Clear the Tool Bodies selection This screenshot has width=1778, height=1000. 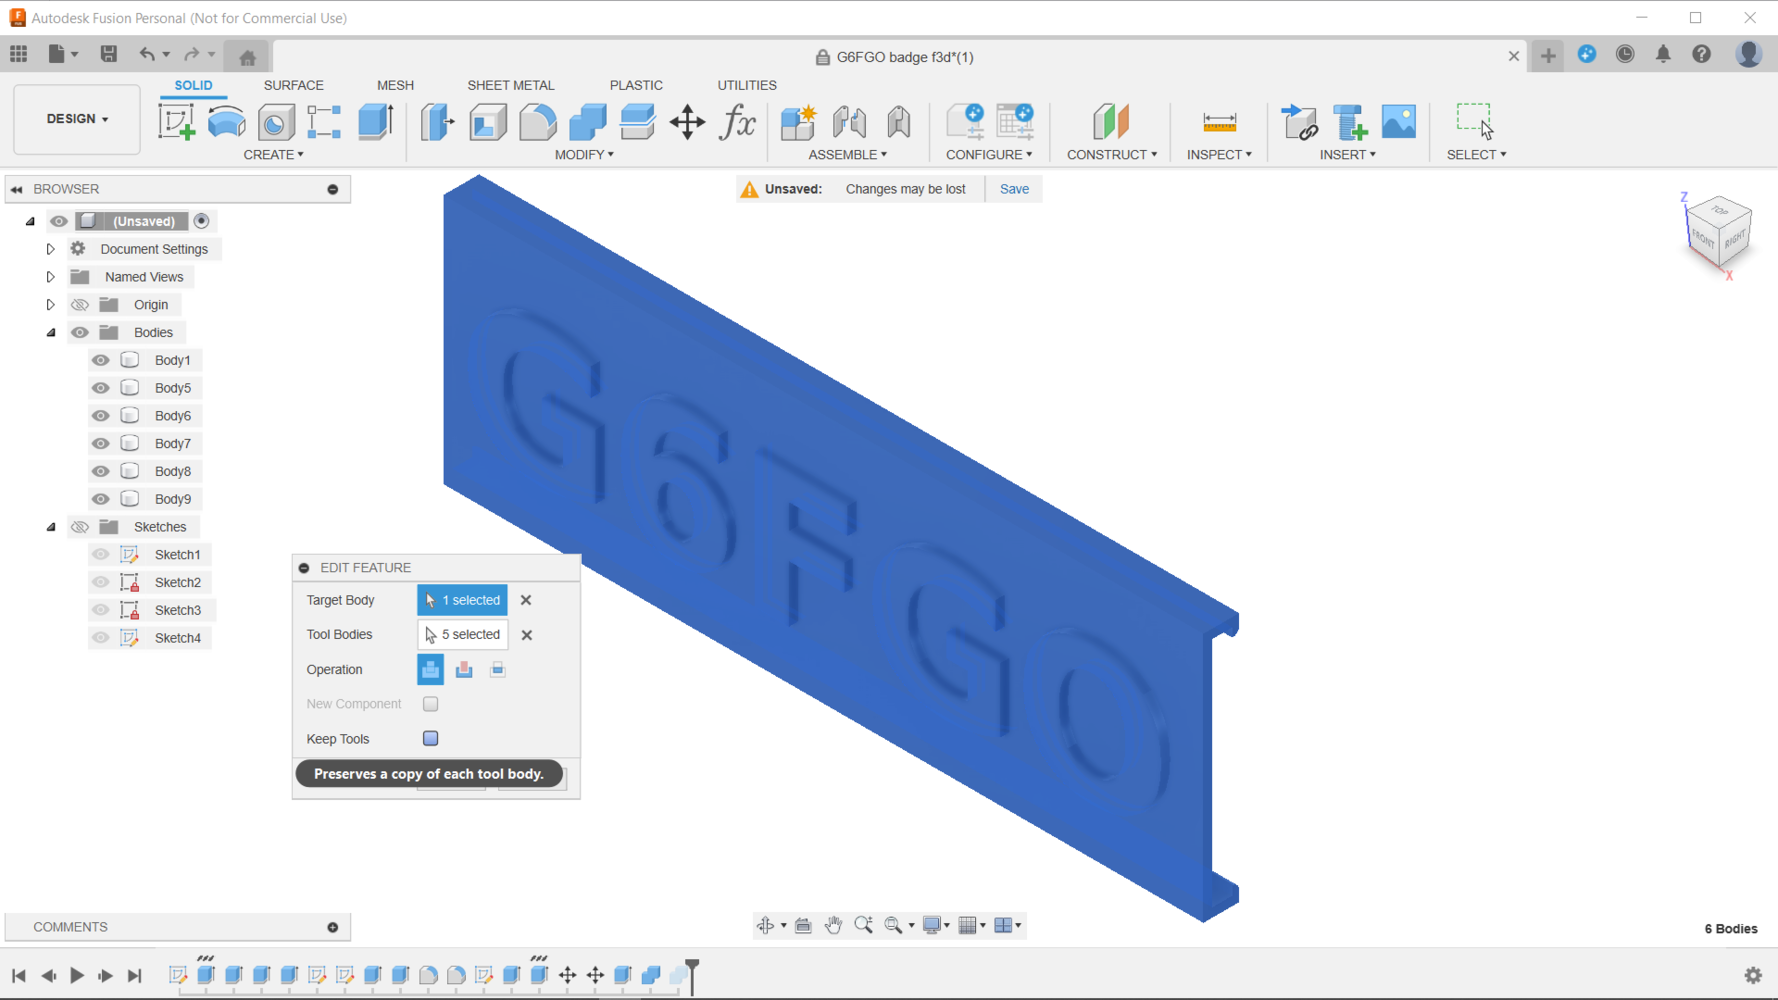click(x=526, y=635)
